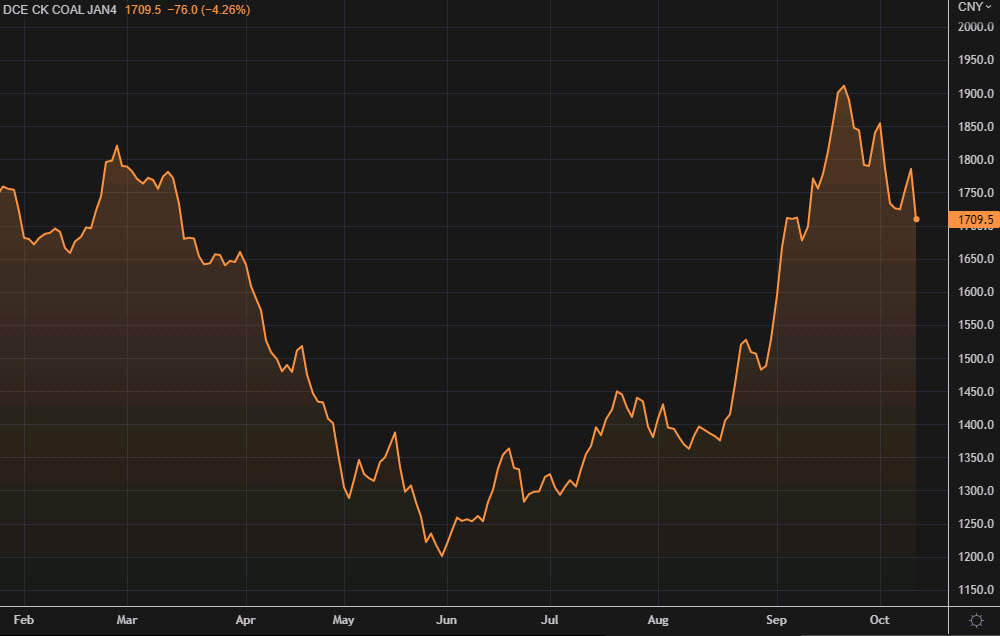Screen dimensions: 1000x636
Task: Select the Aug label on time axis
Action: pyautogui.click(x=657, y=620)
